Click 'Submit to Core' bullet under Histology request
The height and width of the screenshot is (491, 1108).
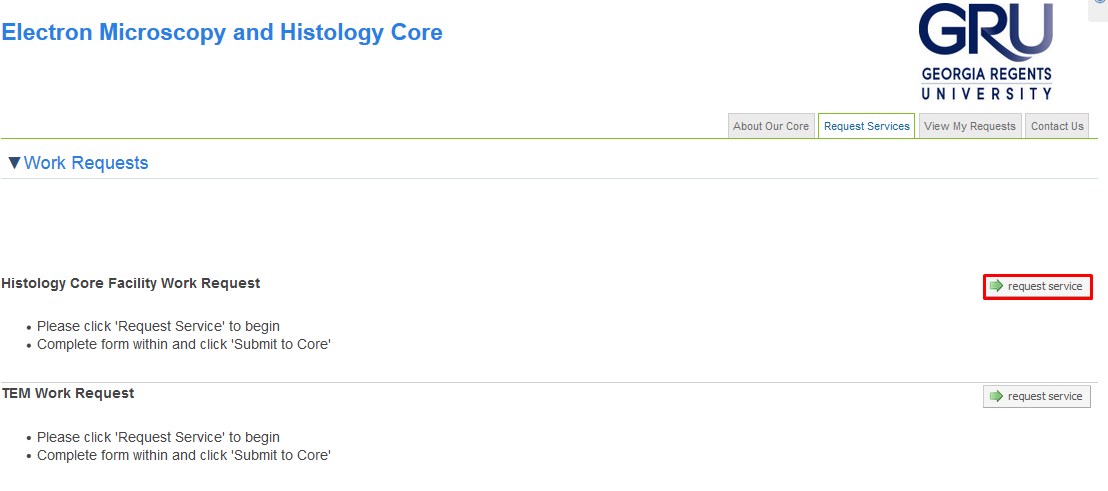[x=184, y=344]
